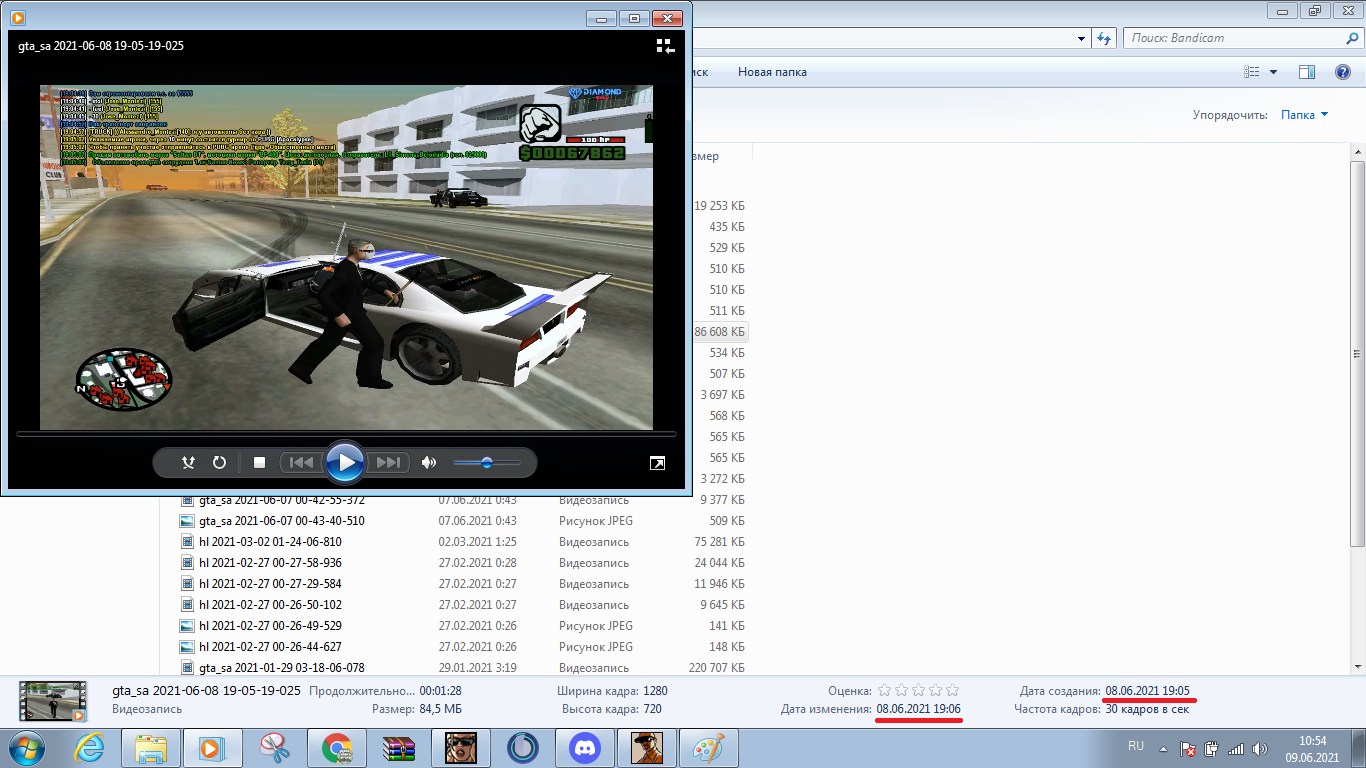Switch to Windows Media Player taskbar icon
This screenshot has height=768, width=1366.
click(211, 747)
